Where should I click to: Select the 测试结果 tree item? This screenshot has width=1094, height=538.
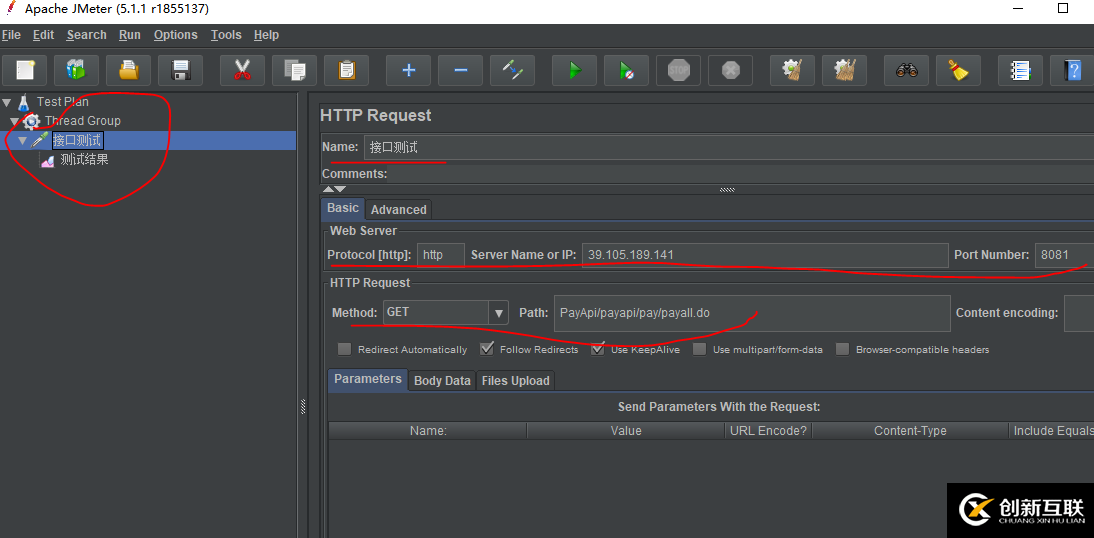84,160
